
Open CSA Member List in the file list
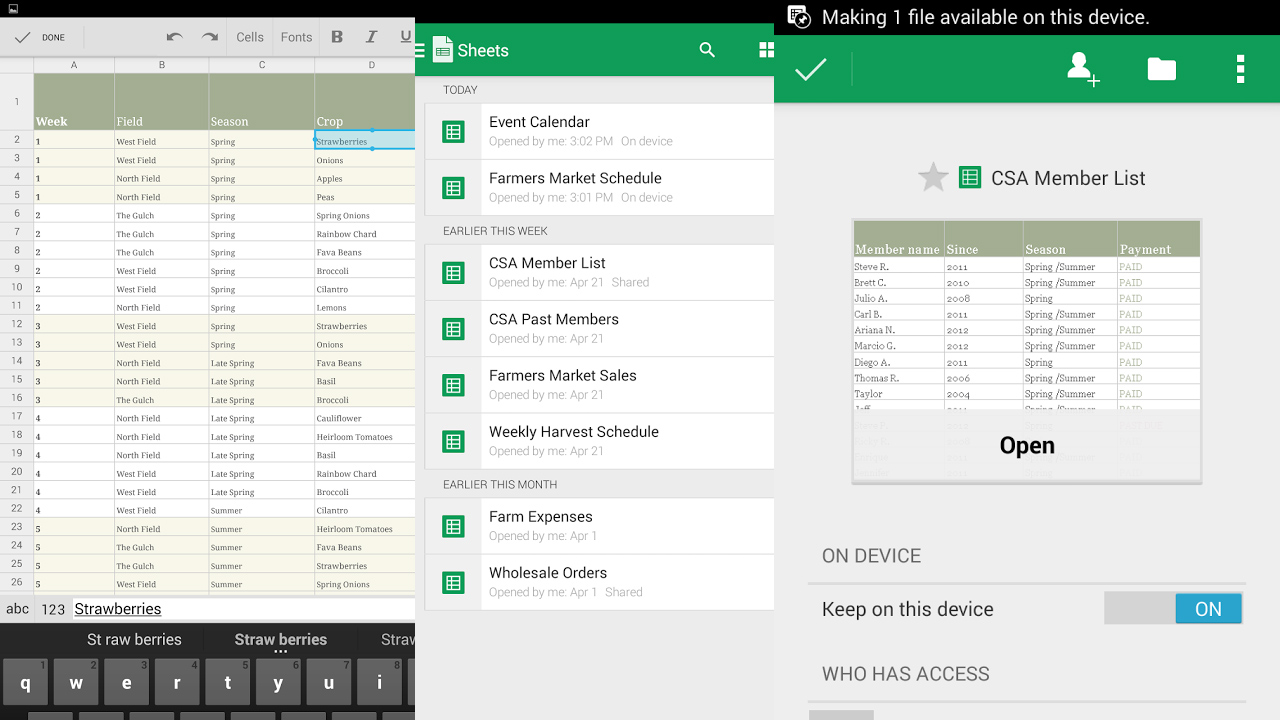(600, 272)
